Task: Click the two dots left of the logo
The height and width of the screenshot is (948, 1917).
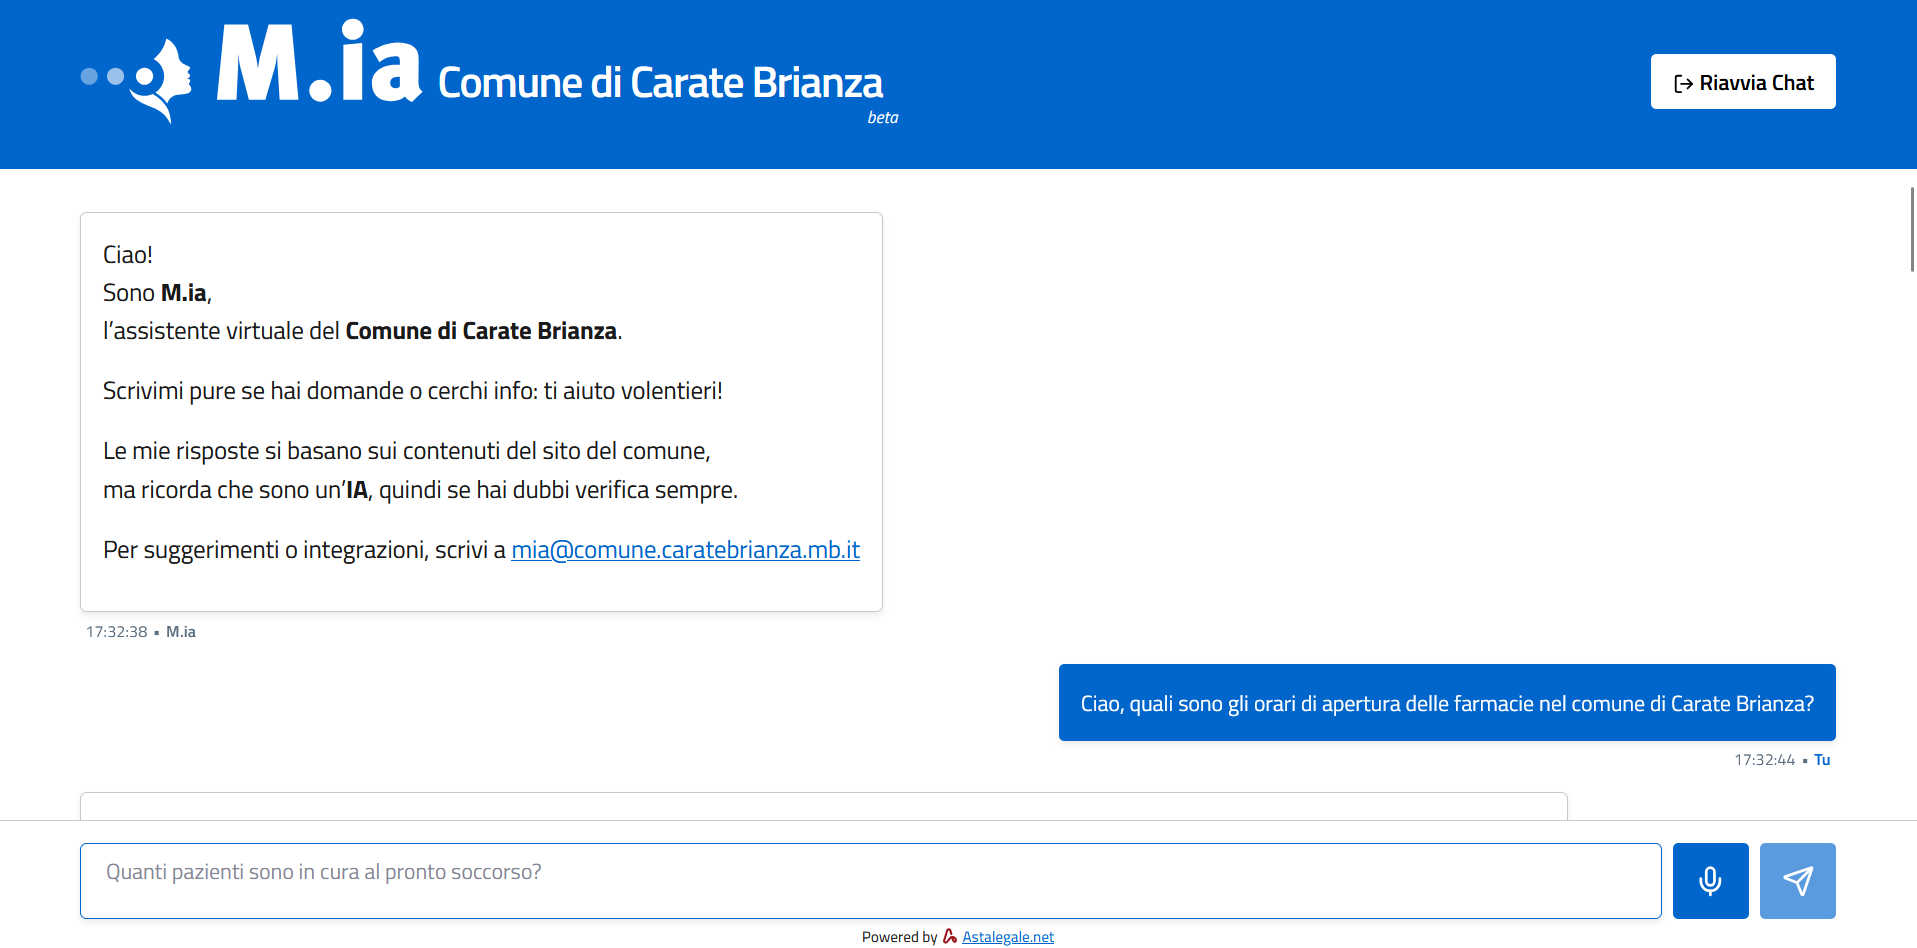Action: [102, 76]
